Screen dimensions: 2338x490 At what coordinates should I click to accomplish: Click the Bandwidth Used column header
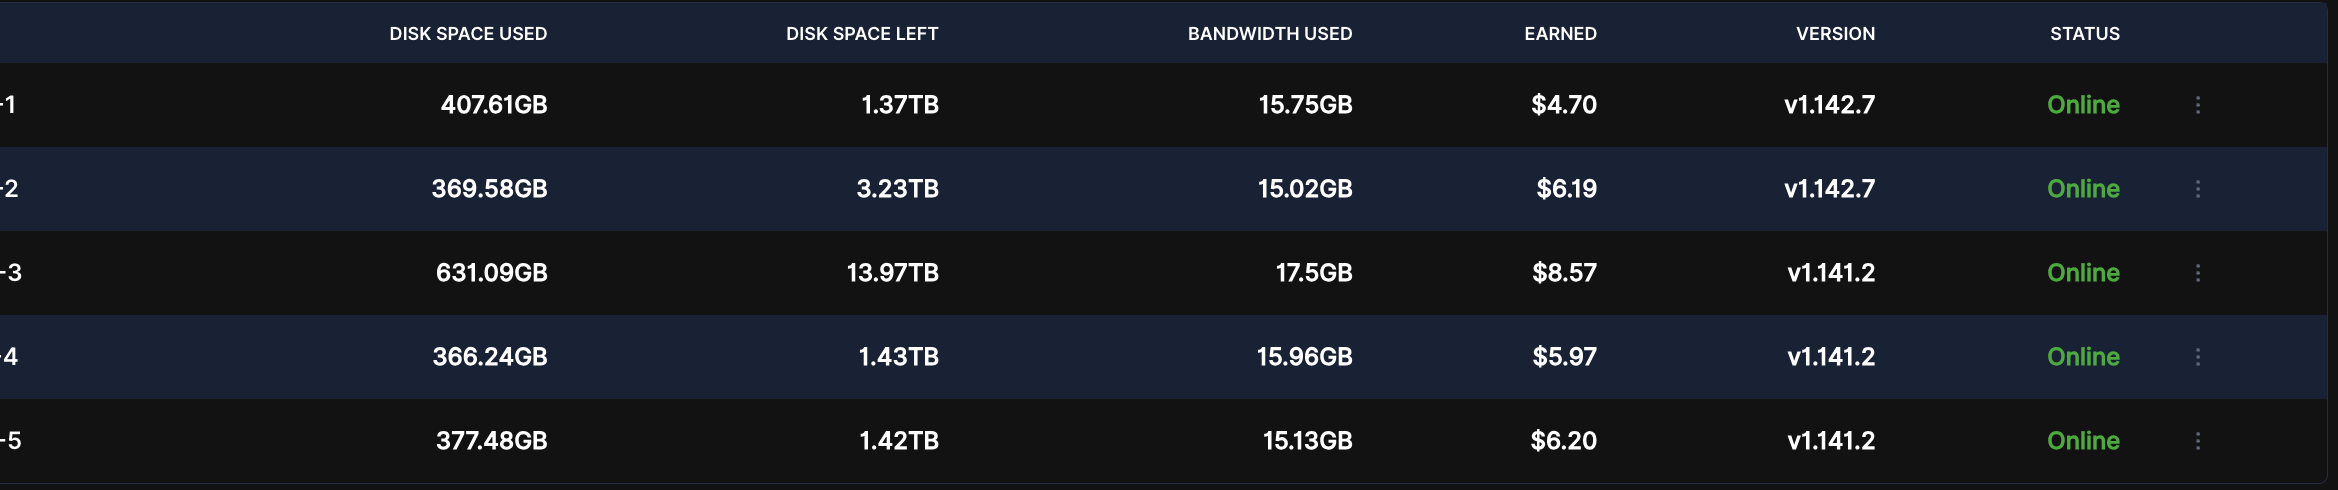pos(1269,34)
